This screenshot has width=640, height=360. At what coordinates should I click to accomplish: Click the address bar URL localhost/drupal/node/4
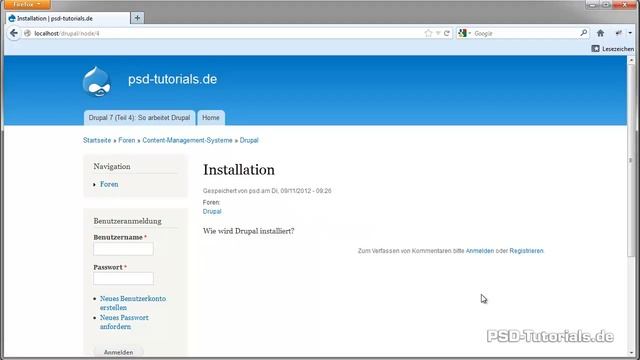pos(67,33)
